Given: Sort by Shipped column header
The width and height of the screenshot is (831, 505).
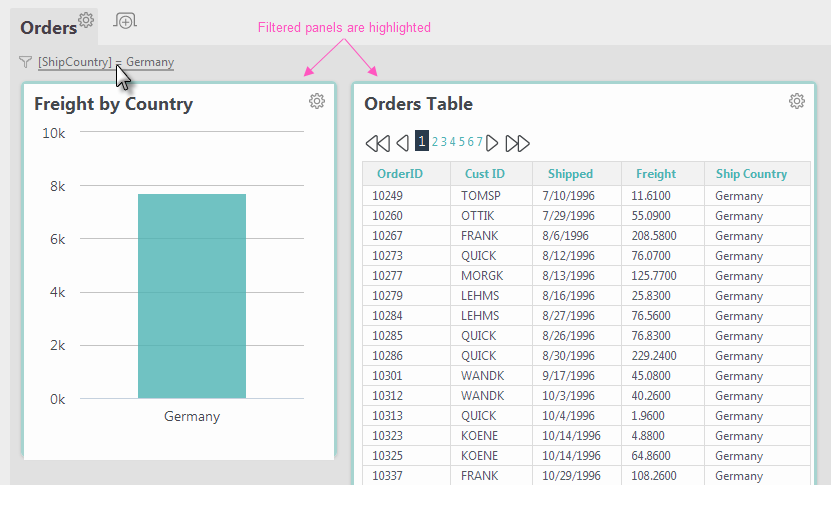Looking at the screenshot, I should point(570,174).
